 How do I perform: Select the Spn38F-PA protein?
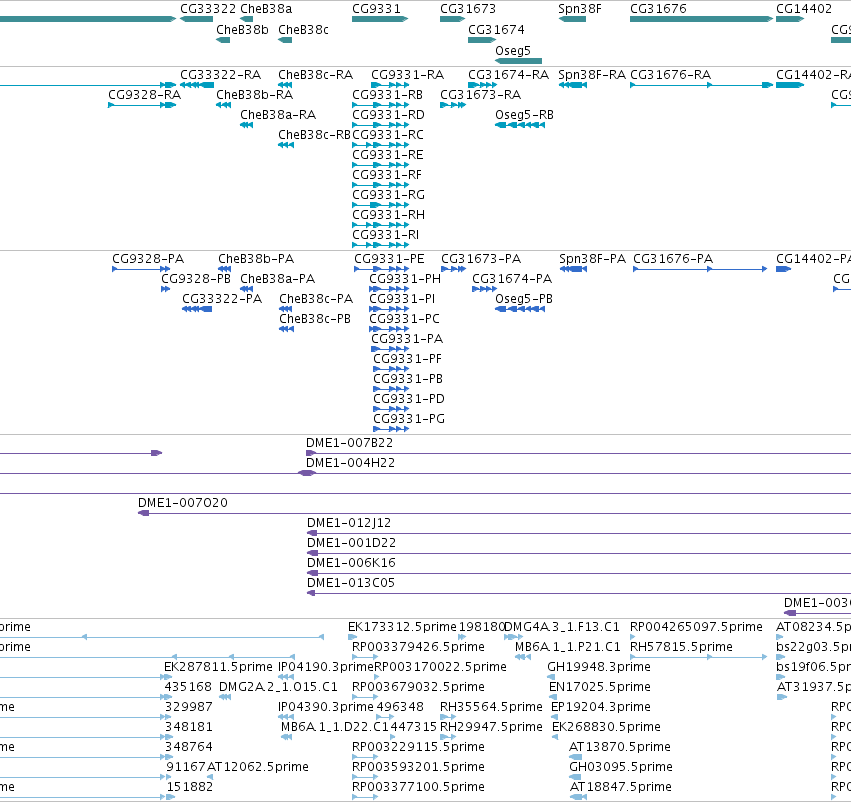[573, 269]
